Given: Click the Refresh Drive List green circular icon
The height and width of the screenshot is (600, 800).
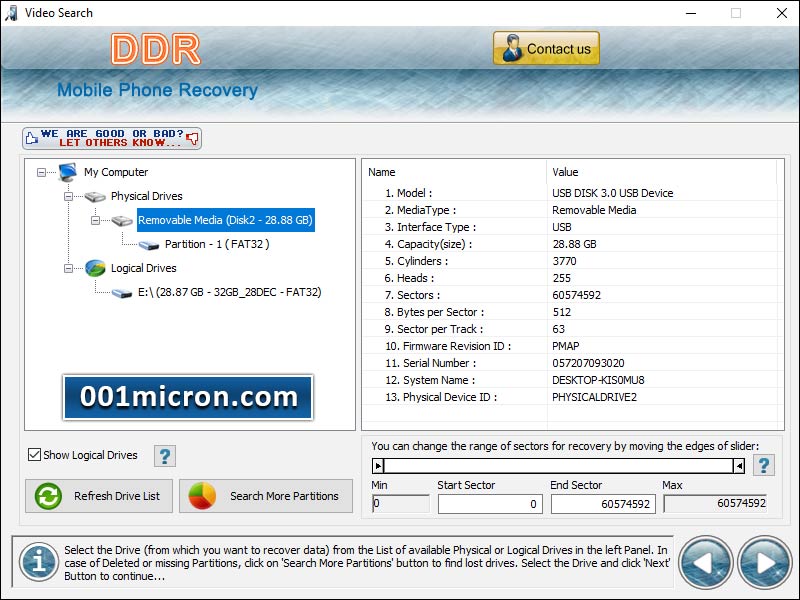Looking at the screenshot, I should coord(48,496).
